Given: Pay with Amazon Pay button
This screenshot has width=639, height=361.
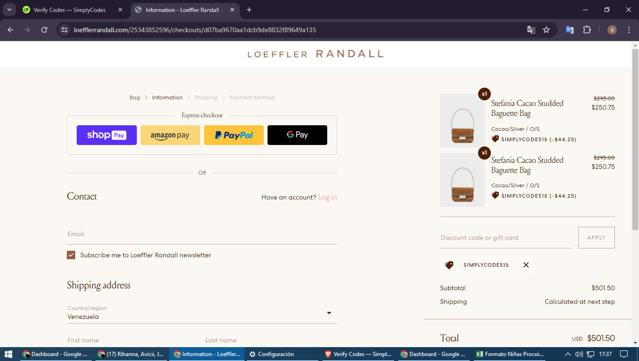Looking at the screenshot, I should [x=170, y=135].
